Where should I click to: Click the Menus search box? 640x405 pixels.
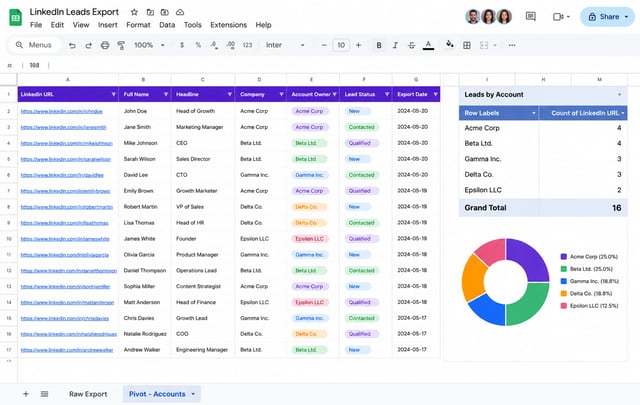click(x=34, y=45)
